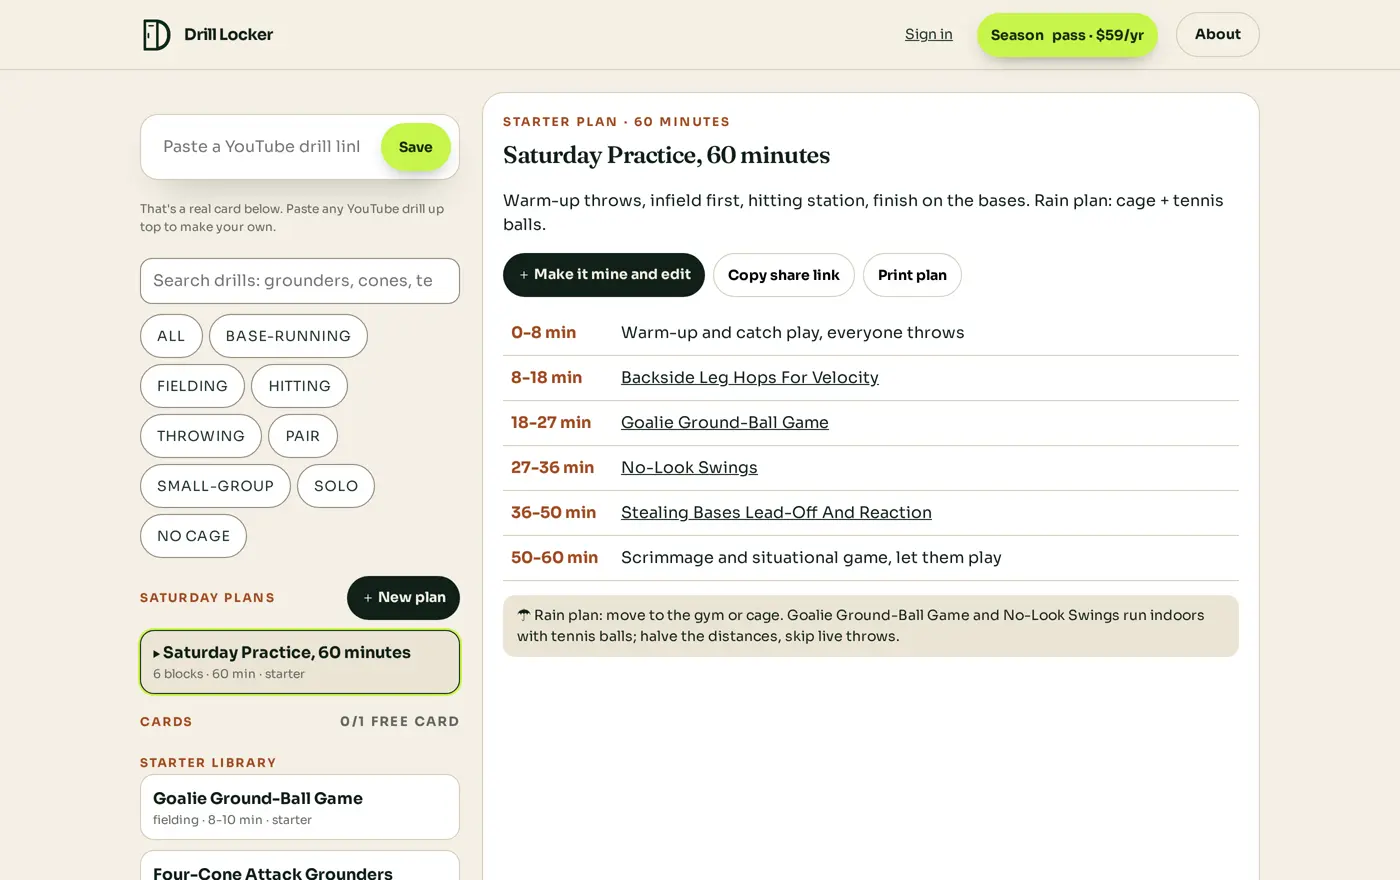Toggle the PAIR filter chip
The width and height of the screenshot is (1400, 880).
click(303, 436)
